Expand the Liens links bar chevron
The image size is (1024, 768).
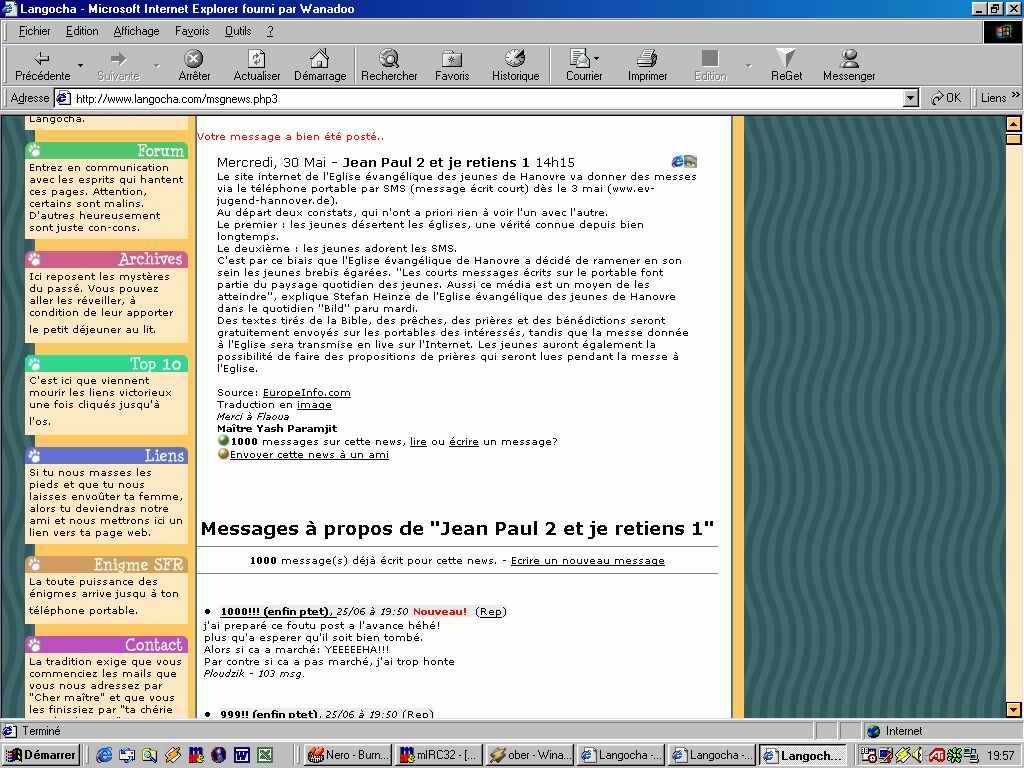coord(1015,97)
